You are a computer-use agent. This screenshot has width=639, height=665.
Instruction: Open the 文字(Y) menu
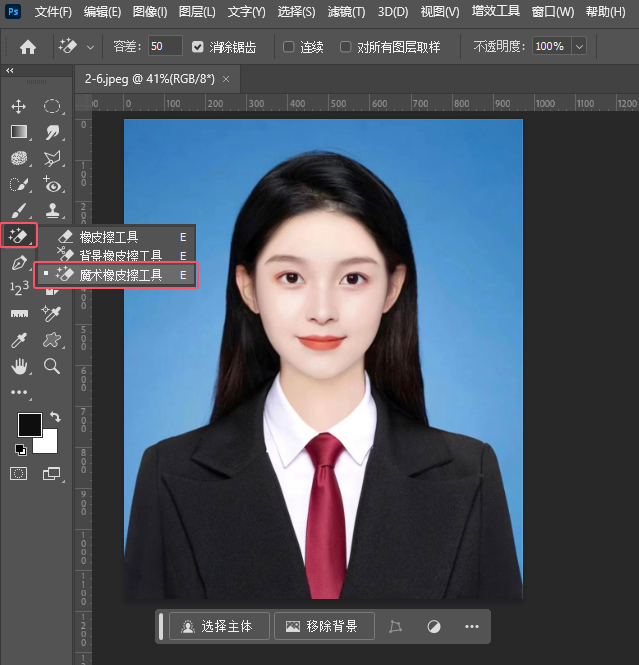pos(246,12)
